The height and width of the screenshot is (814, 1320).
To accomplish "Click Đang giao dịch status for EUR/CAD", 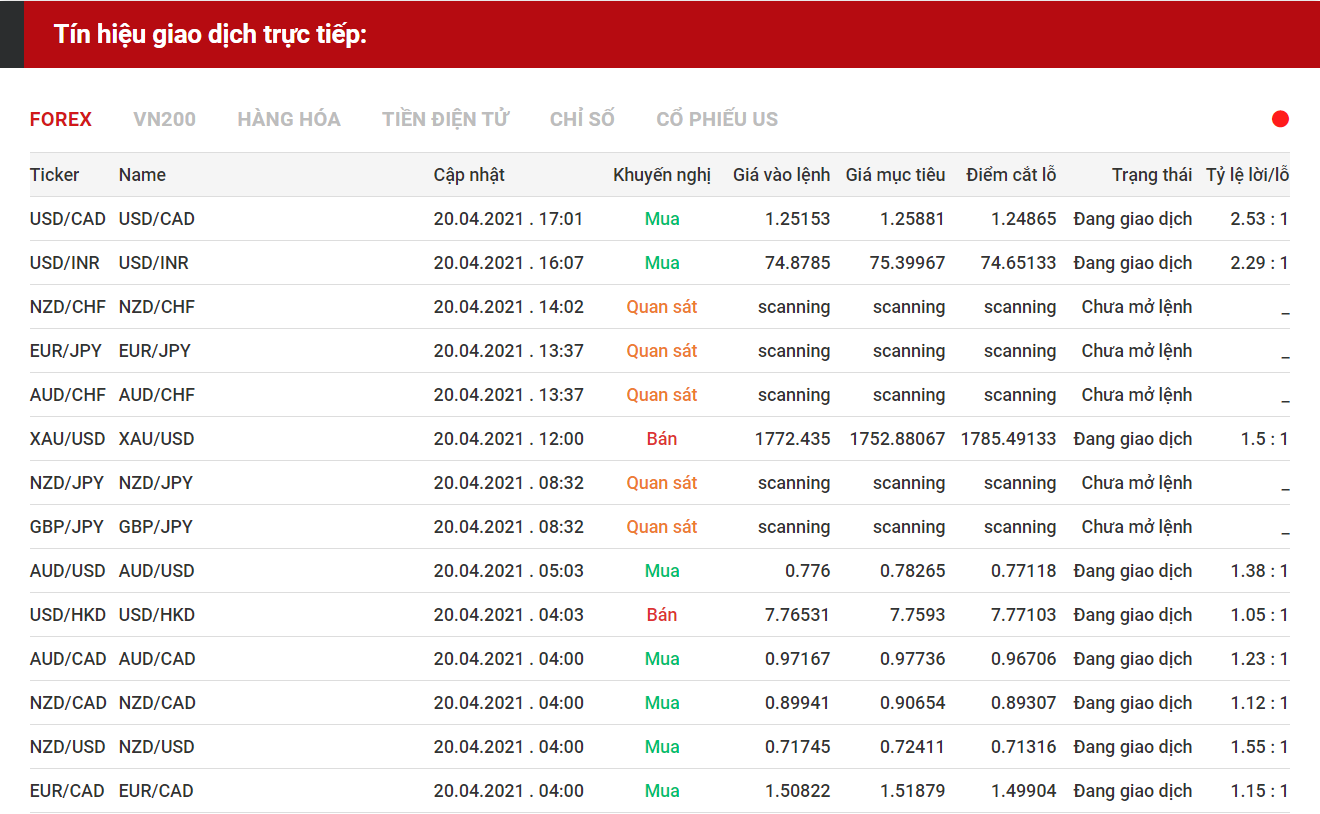I will [x=1133, y=791].
